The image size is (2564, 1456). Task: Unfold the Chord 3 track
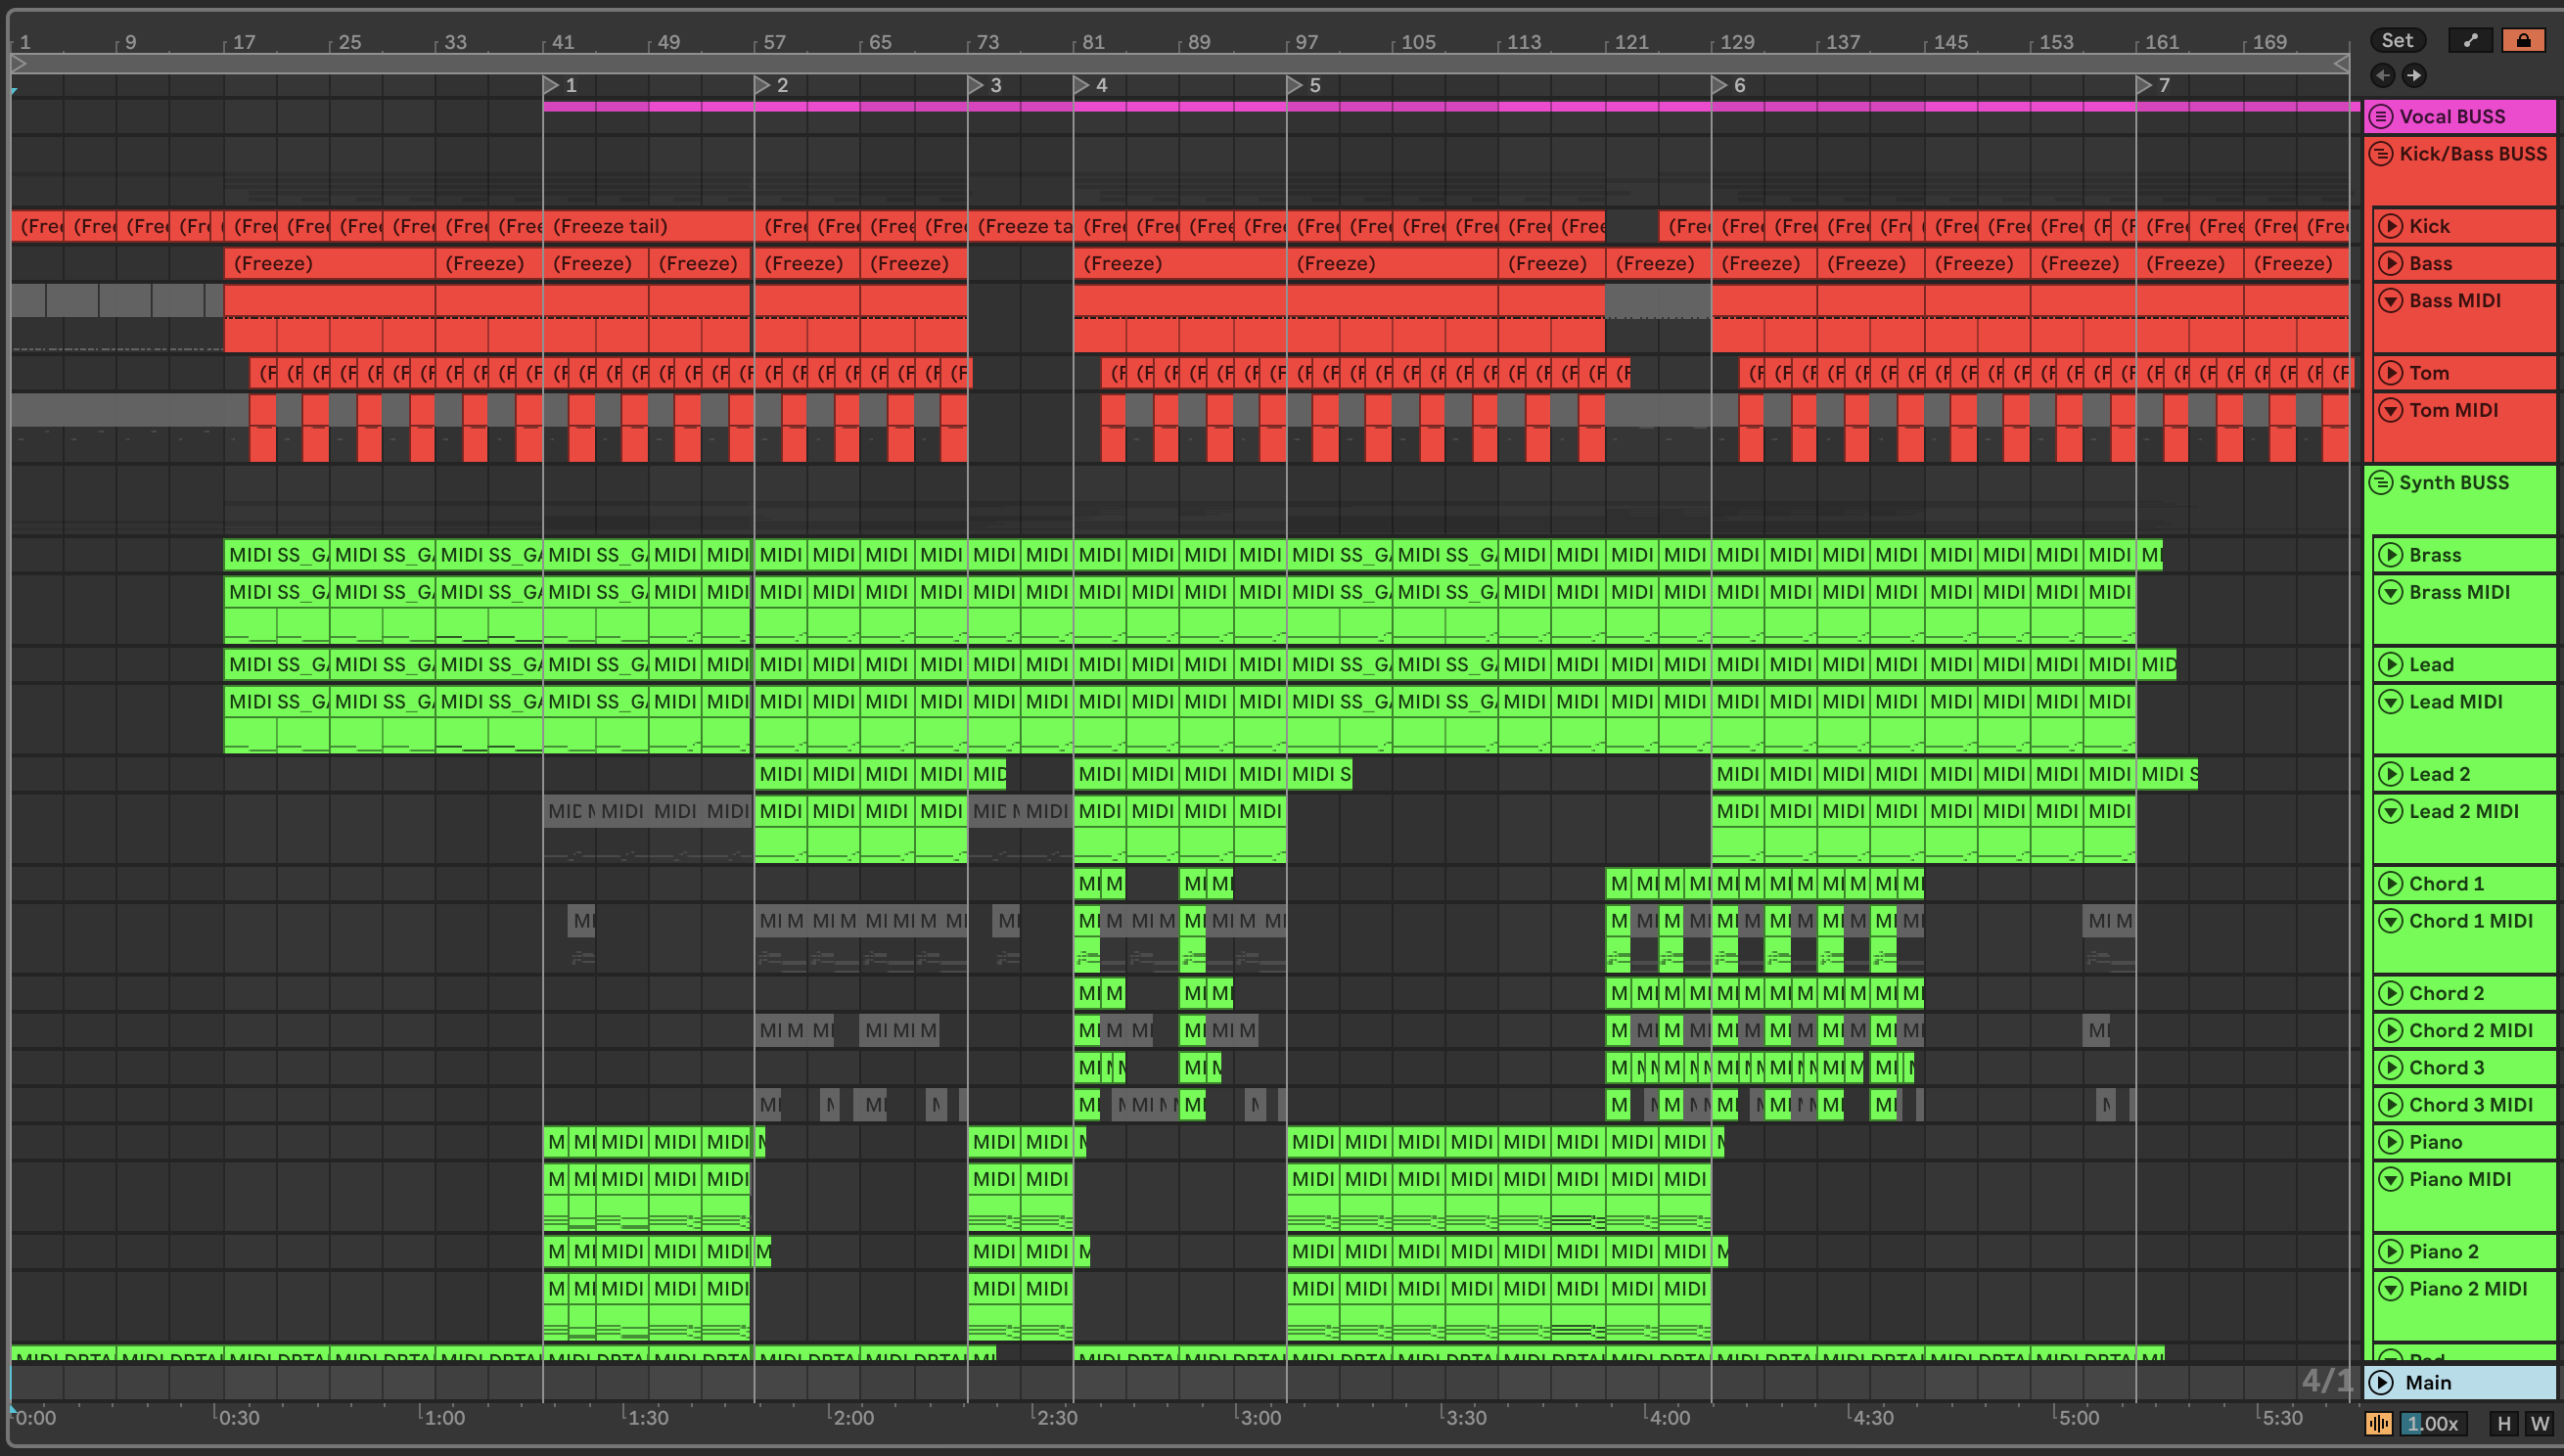2390,1068
